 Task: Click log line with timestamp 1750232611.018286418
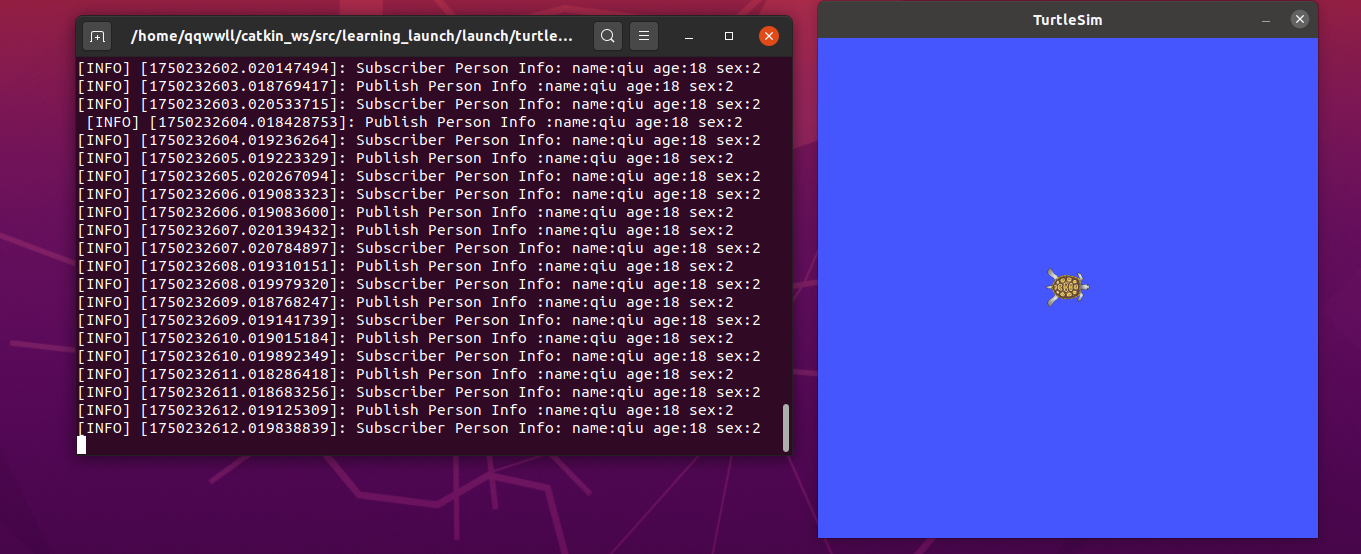pos(405,374)
